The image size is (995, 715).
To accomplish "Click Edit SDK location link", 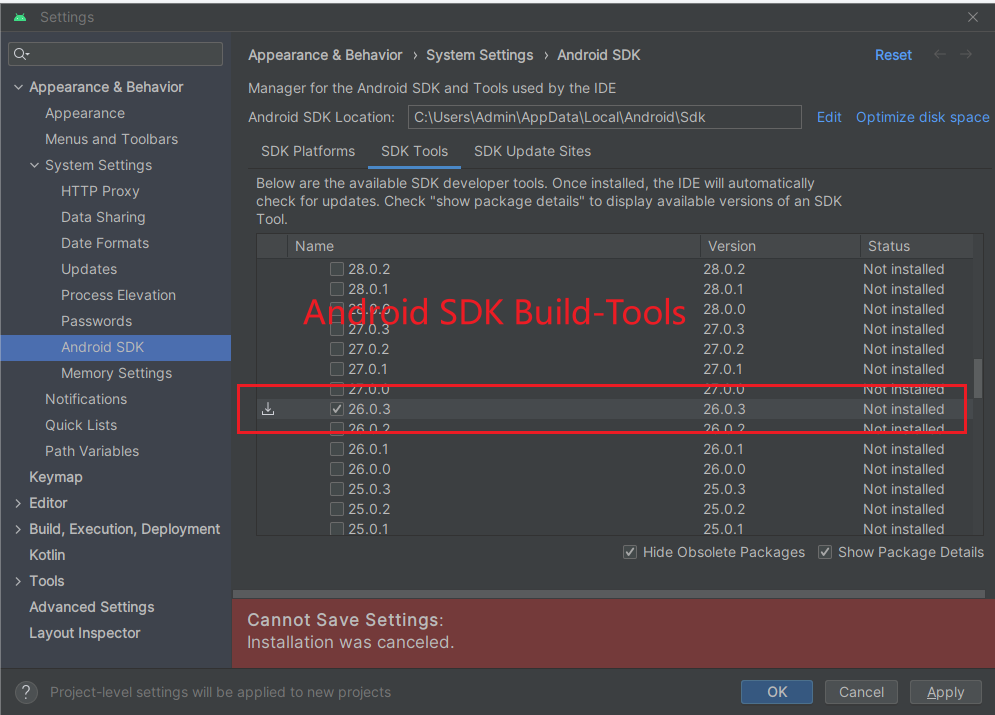I will pos(829,117).
